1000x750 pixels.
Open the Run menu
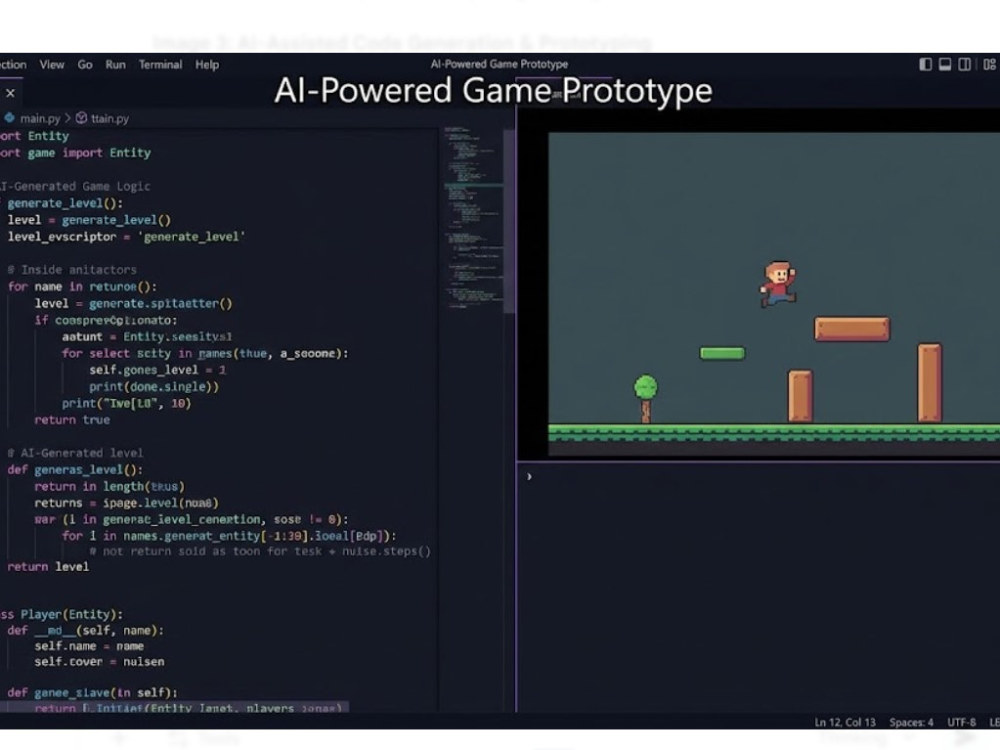115,64
